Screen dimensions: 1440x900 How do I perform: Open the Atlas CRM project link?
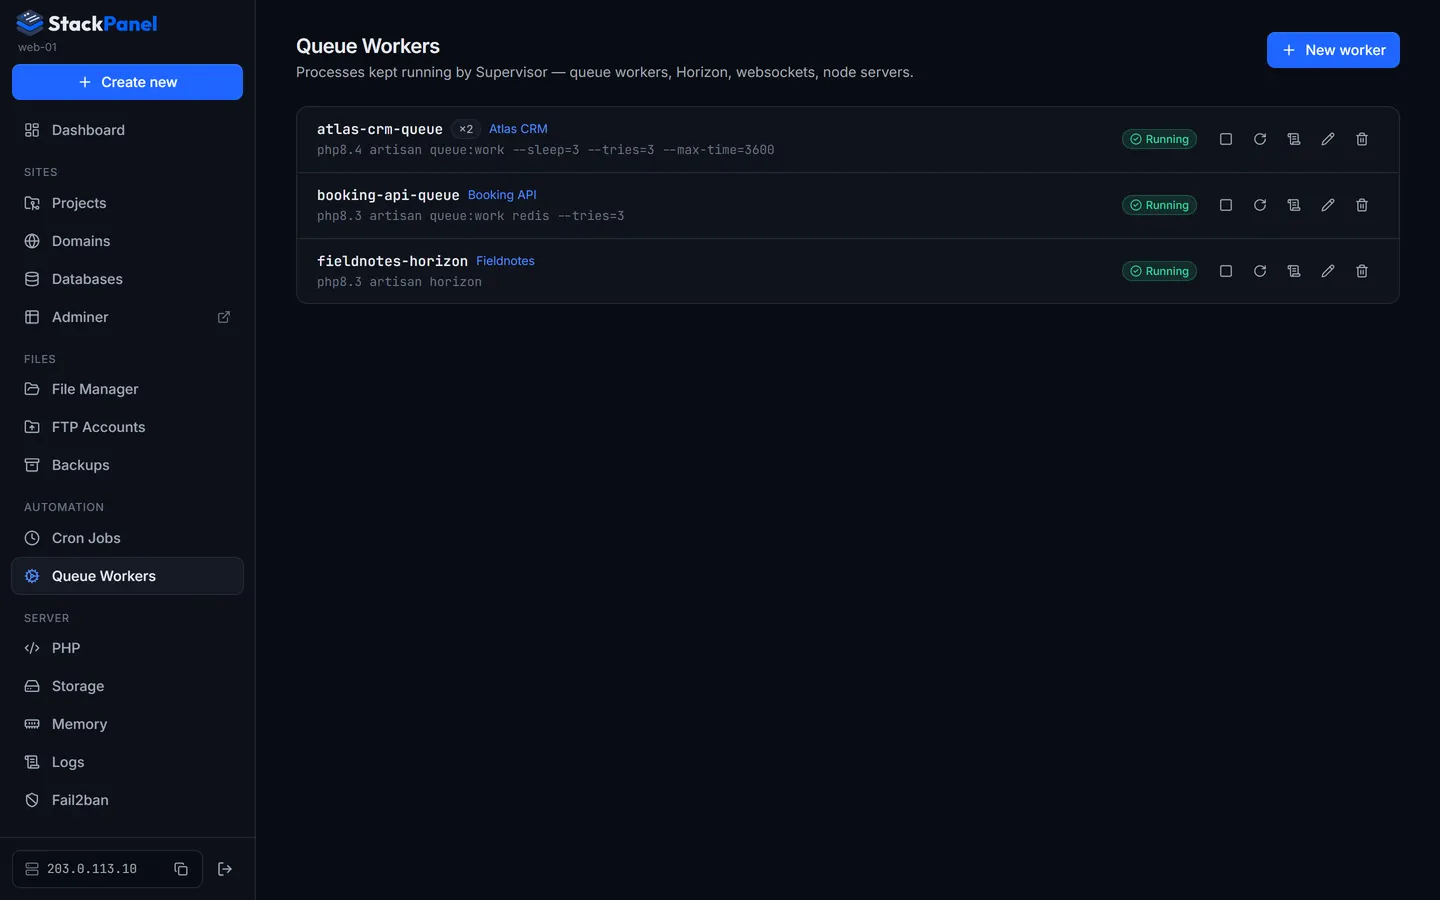click(x=518, y=129)
